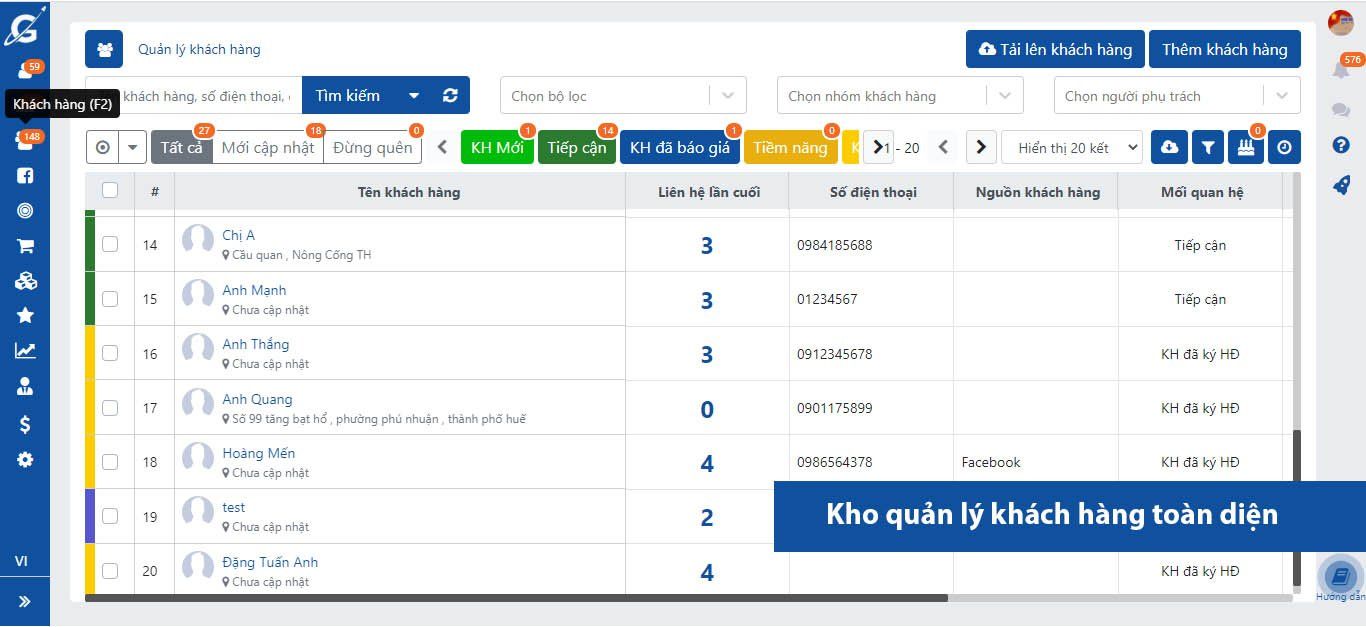
Task: Tick the checkbox for row 14 Chị A
Action: click(x=110, y=244)
